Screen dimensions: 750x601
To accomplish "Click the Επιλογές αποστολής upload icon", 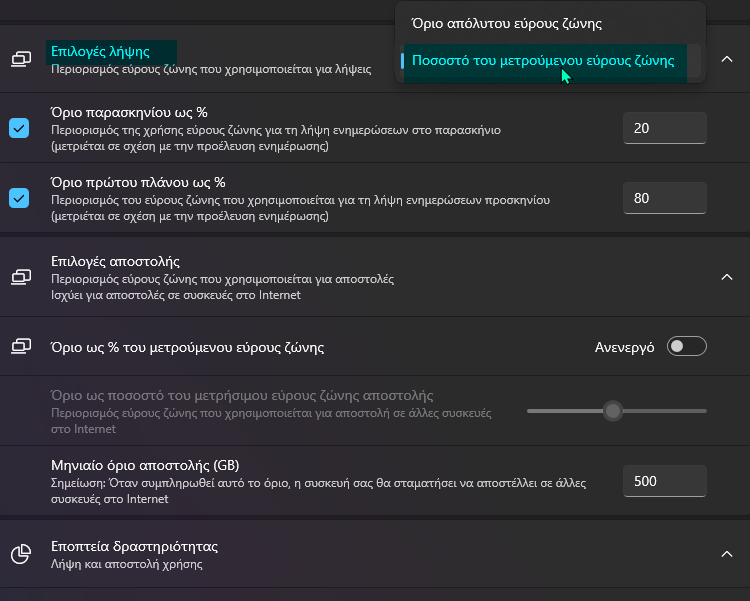I will (20, 276).
